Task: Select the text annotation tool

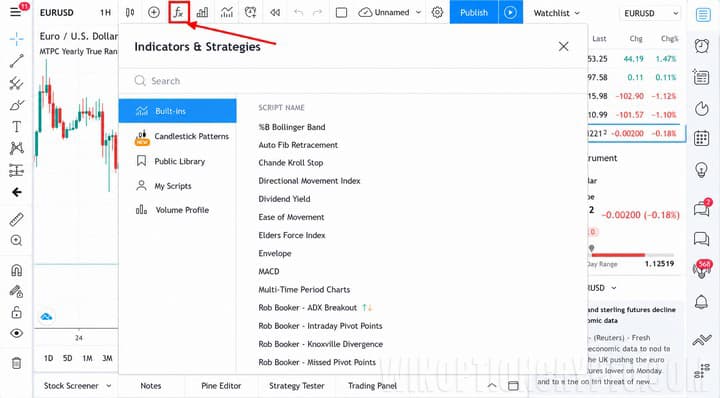Action: pos(17,127)
